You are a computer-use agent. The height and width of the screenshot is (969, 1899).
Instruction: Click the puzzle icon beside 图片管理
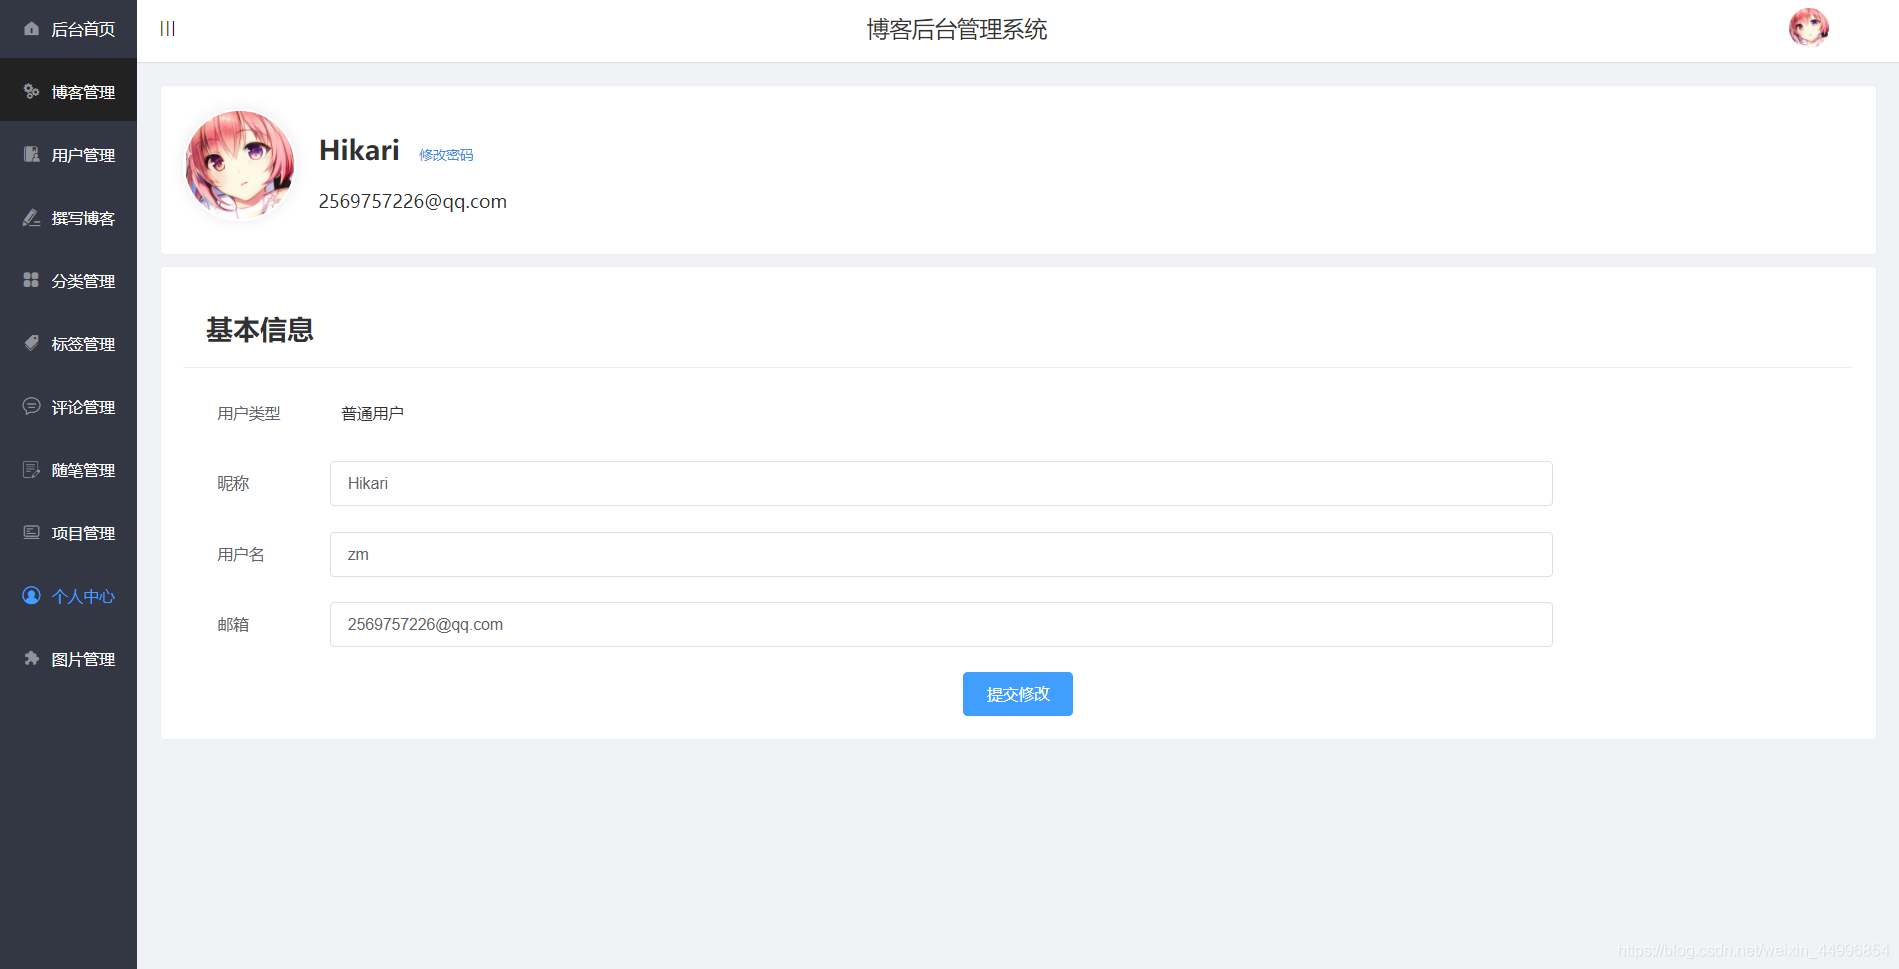[31, 658]
